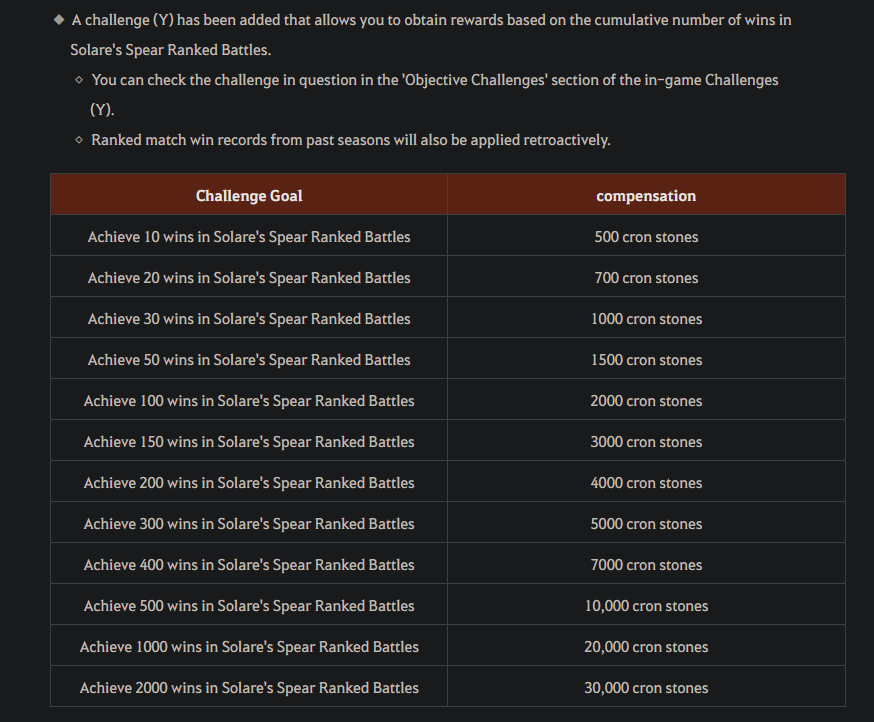Image resolution: width=874 pixels, height=722 pixels.
Task: Click 'Achieve 1000 wins in Solare's Spear Ranked Battles'
Action: (249, 647)
